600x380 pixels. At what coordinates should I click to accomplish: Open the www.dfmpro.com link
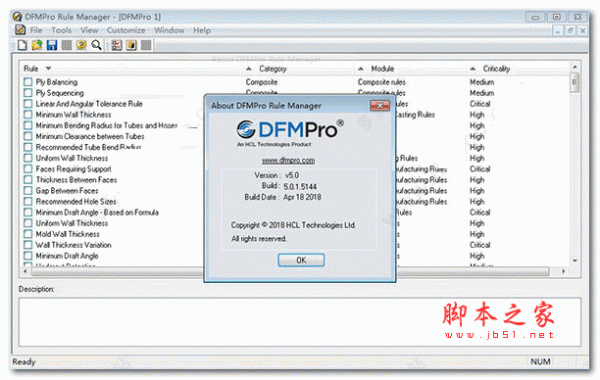(x=288, y=160)
